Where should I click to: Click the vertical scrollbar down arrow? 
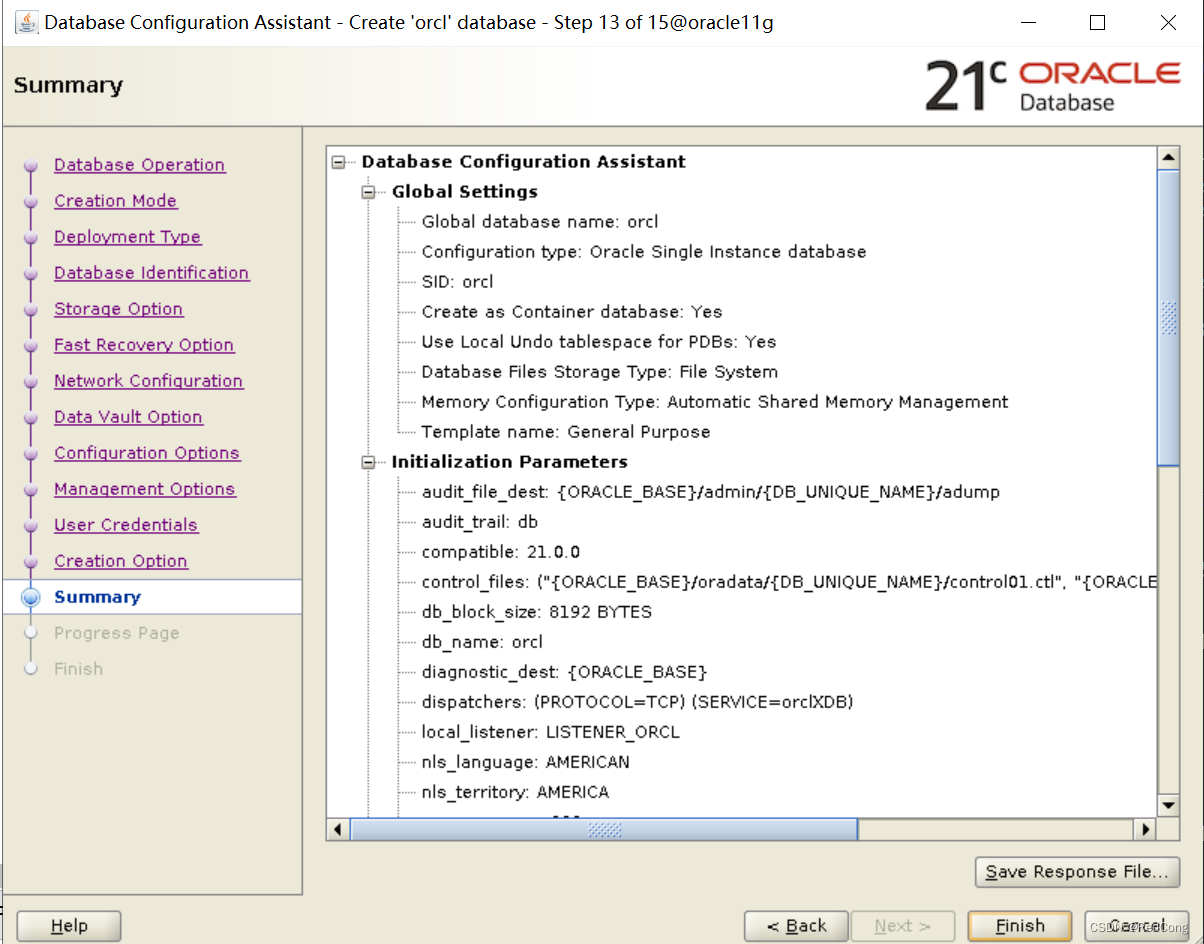pyautogui.click(x=1168, y=805)
